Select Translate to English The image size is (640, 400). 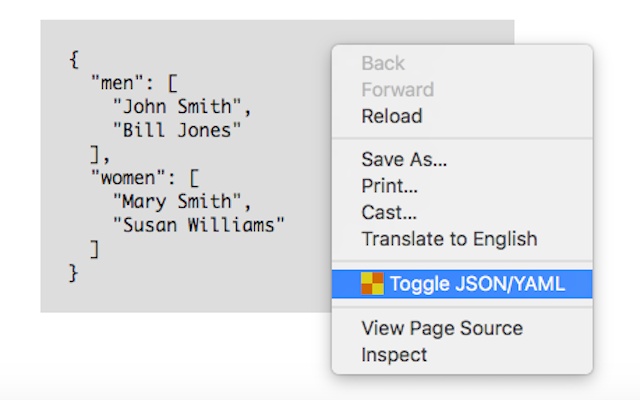(449, 239)
